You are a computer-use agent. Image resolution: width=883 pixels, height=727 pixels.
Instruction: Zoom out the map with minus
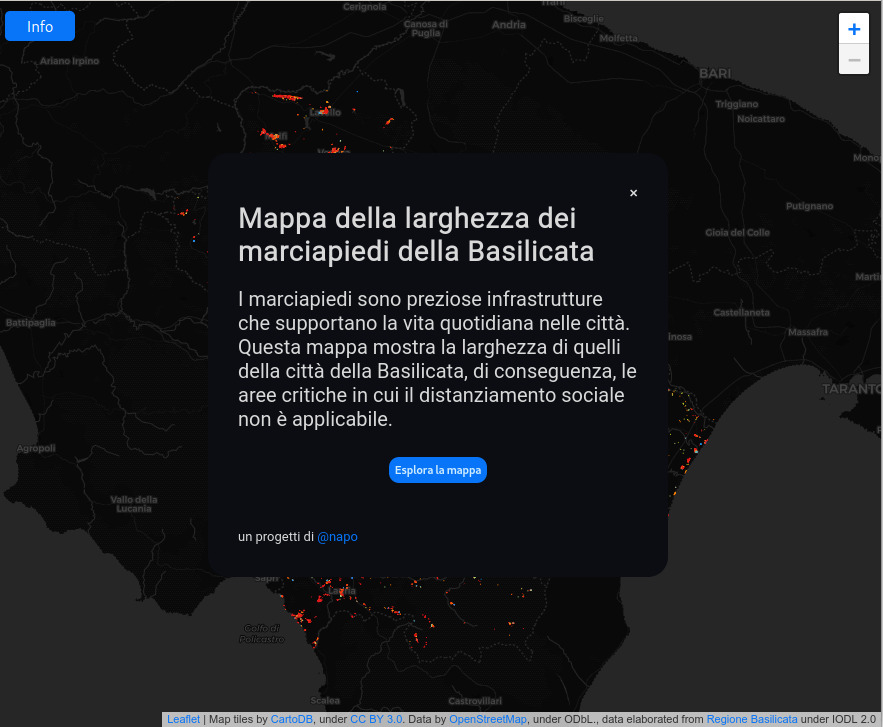tap(854, 59)
